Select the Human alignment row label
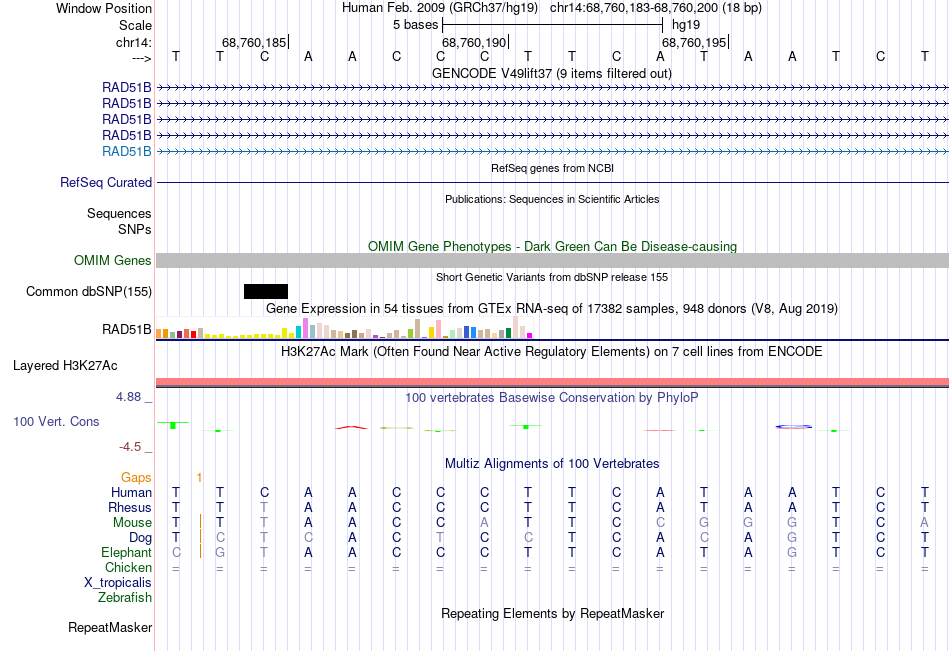Viewport: 950px width, 651px height. pos(131,492)
